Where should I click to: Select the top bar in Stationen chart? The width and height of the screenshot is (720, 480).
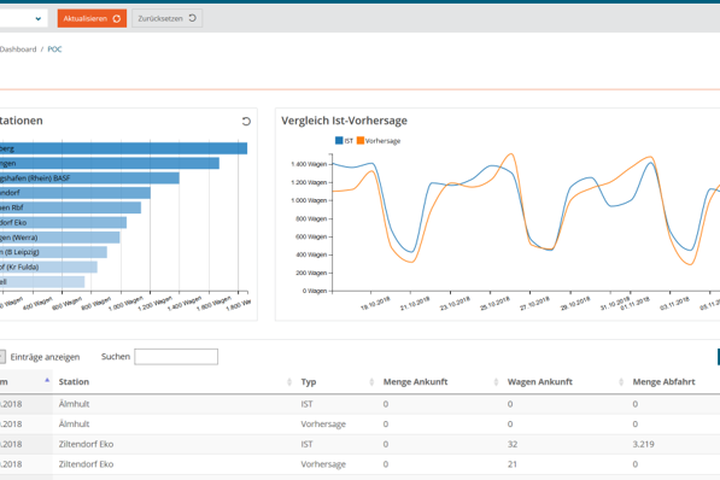click(124, 148)
